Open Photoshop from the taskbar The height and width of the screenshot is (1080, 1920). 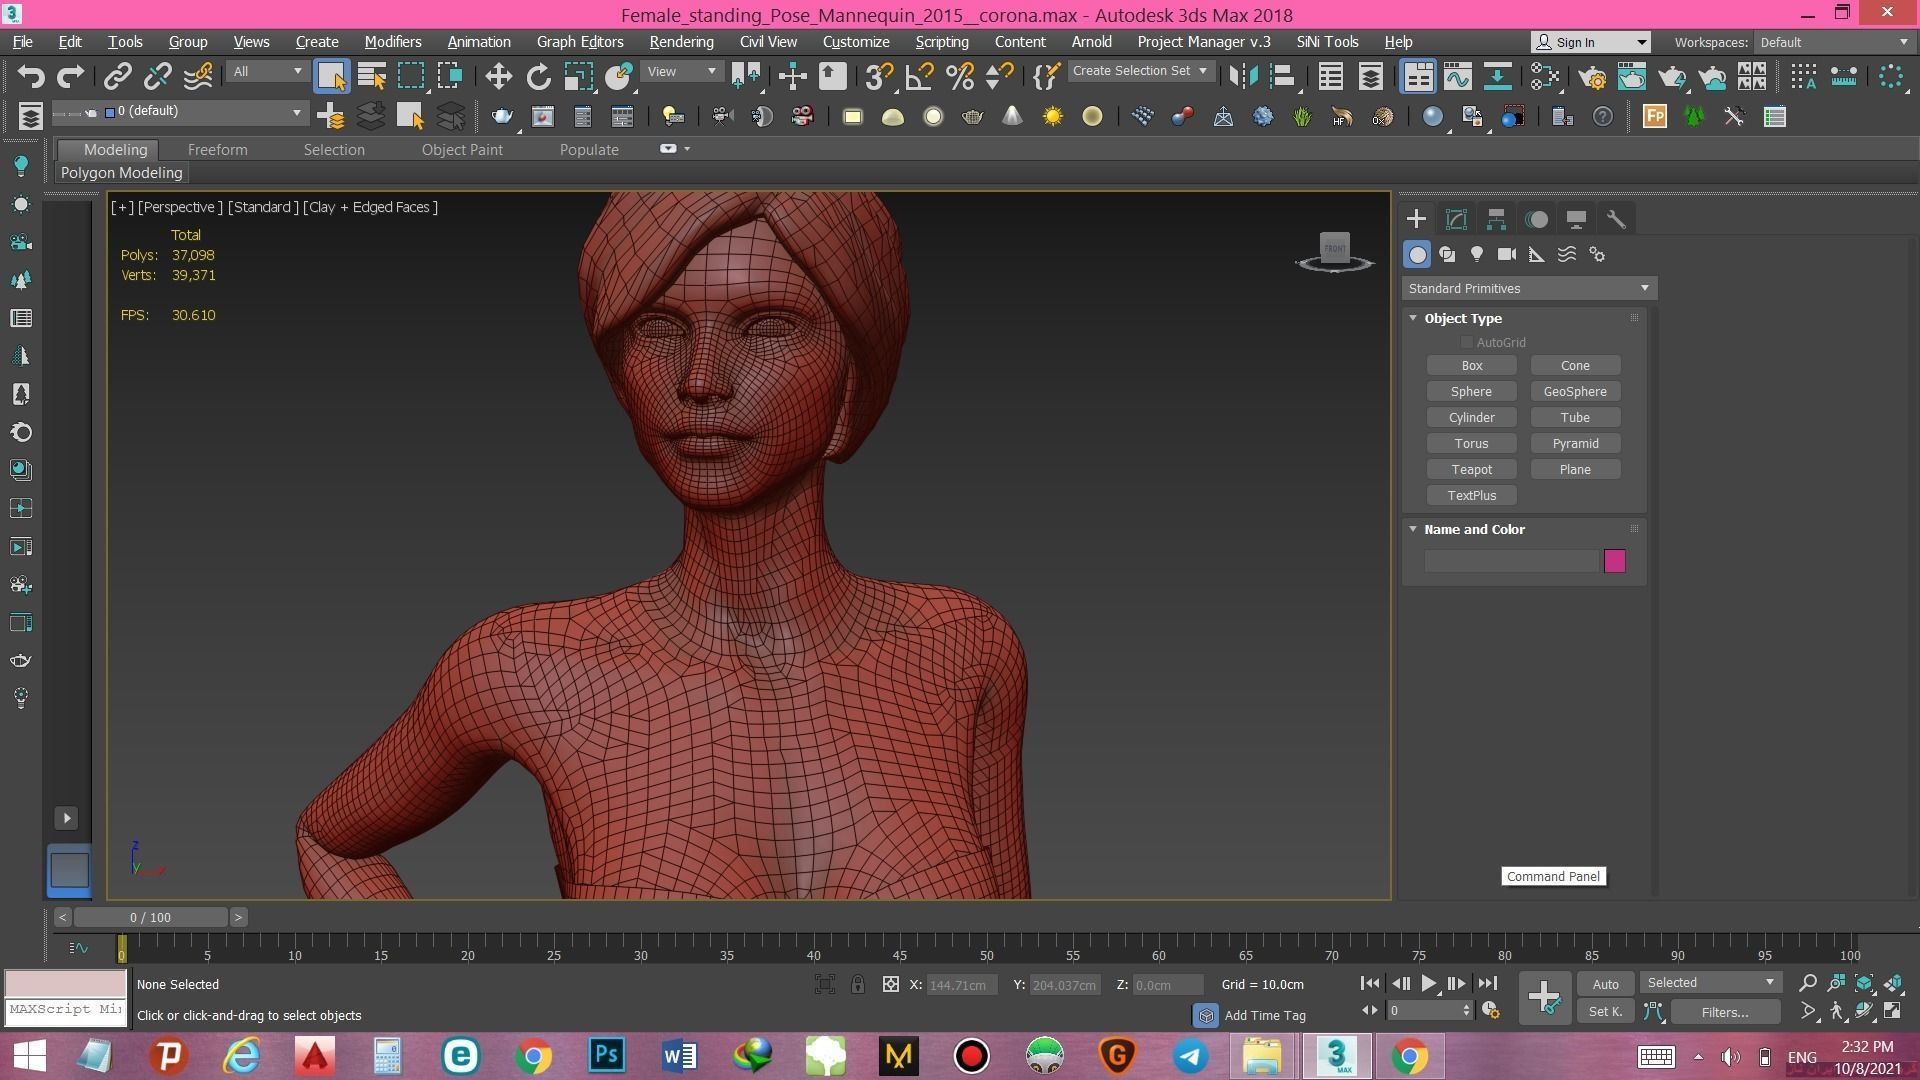(606, 1056)
